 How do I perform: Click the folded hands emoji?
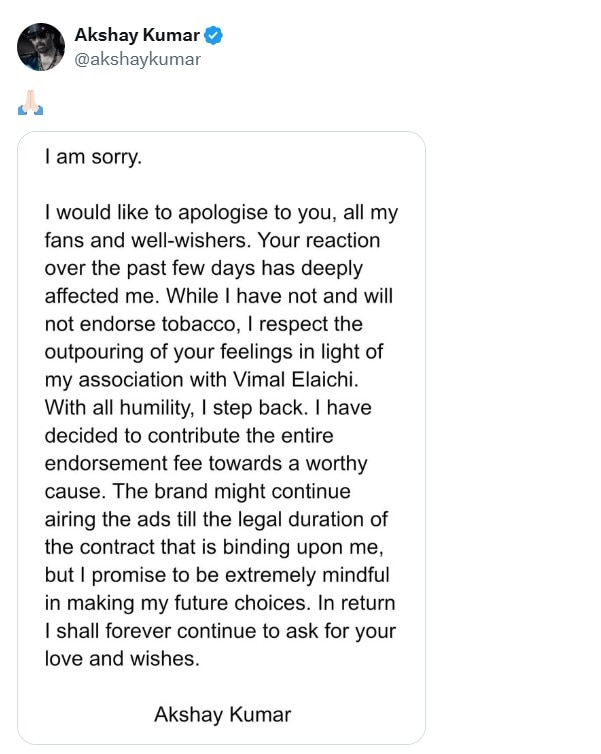30,102
